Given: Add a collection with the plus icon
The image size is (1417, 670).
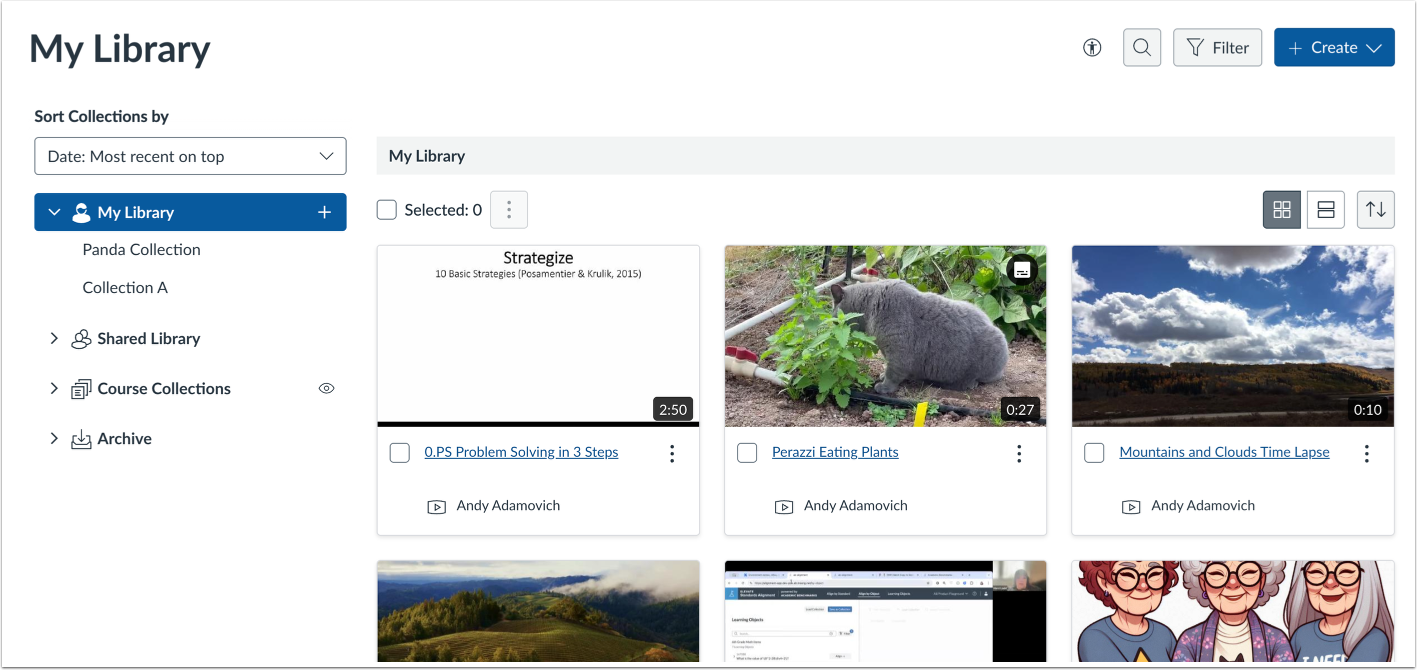Looking at the screenshot, I should click(x=324, y=212).
